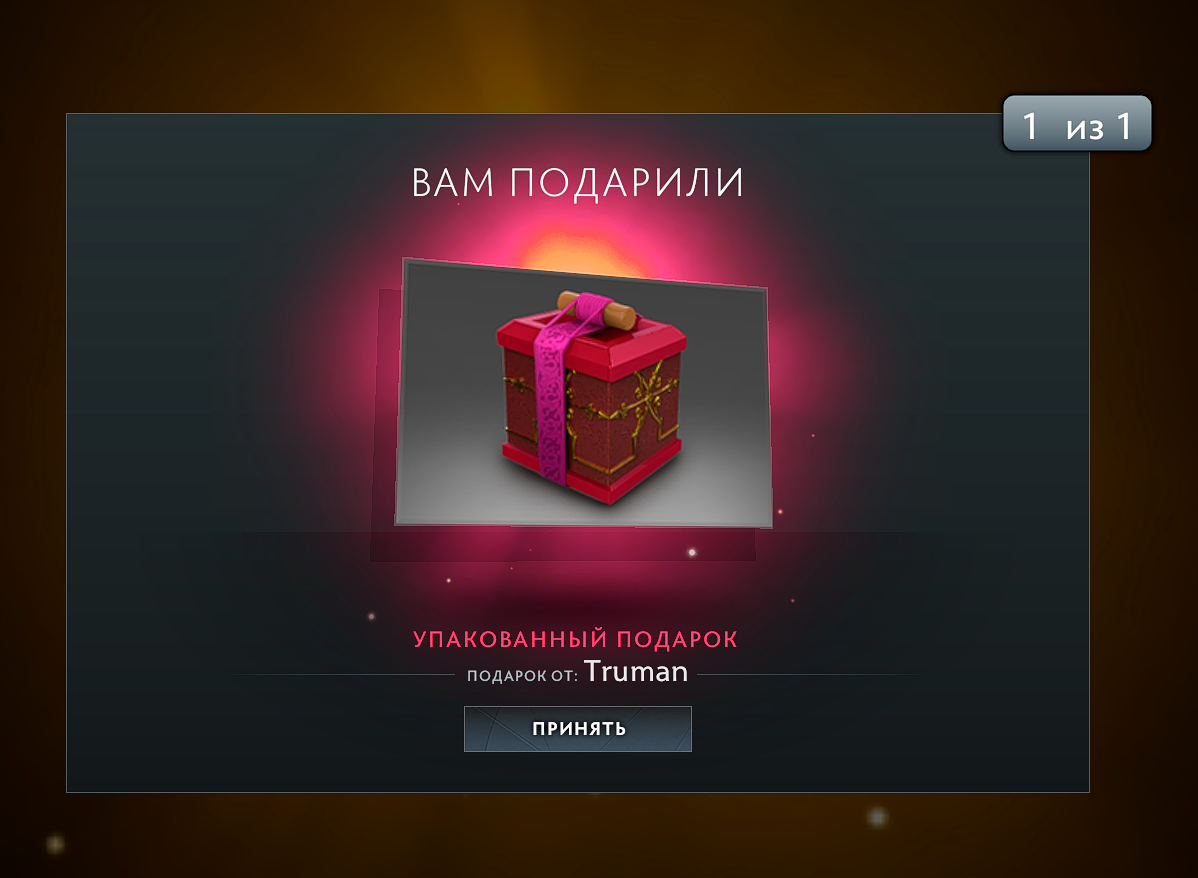Click the small sparkle left of УПАКОВАННЫЙ ПОДАРОК
1198x878 pixels.
click(371, 616)
